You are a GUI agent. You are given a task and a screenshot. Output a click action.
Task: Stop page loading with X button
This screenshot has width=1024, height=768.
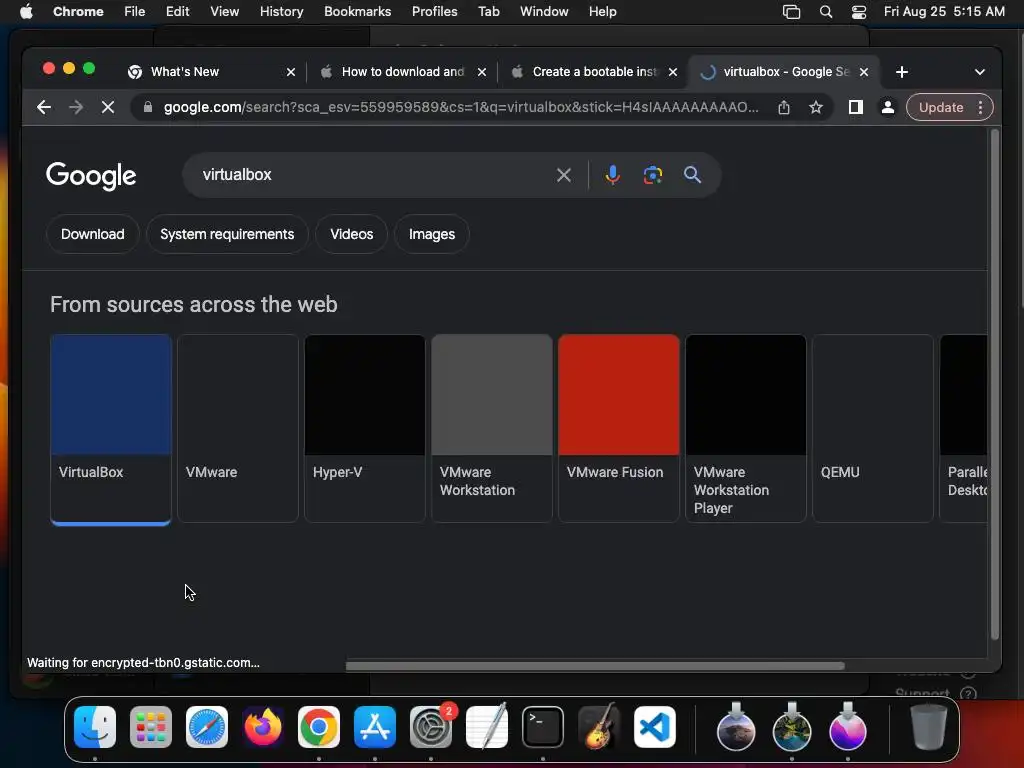point(108,107)
